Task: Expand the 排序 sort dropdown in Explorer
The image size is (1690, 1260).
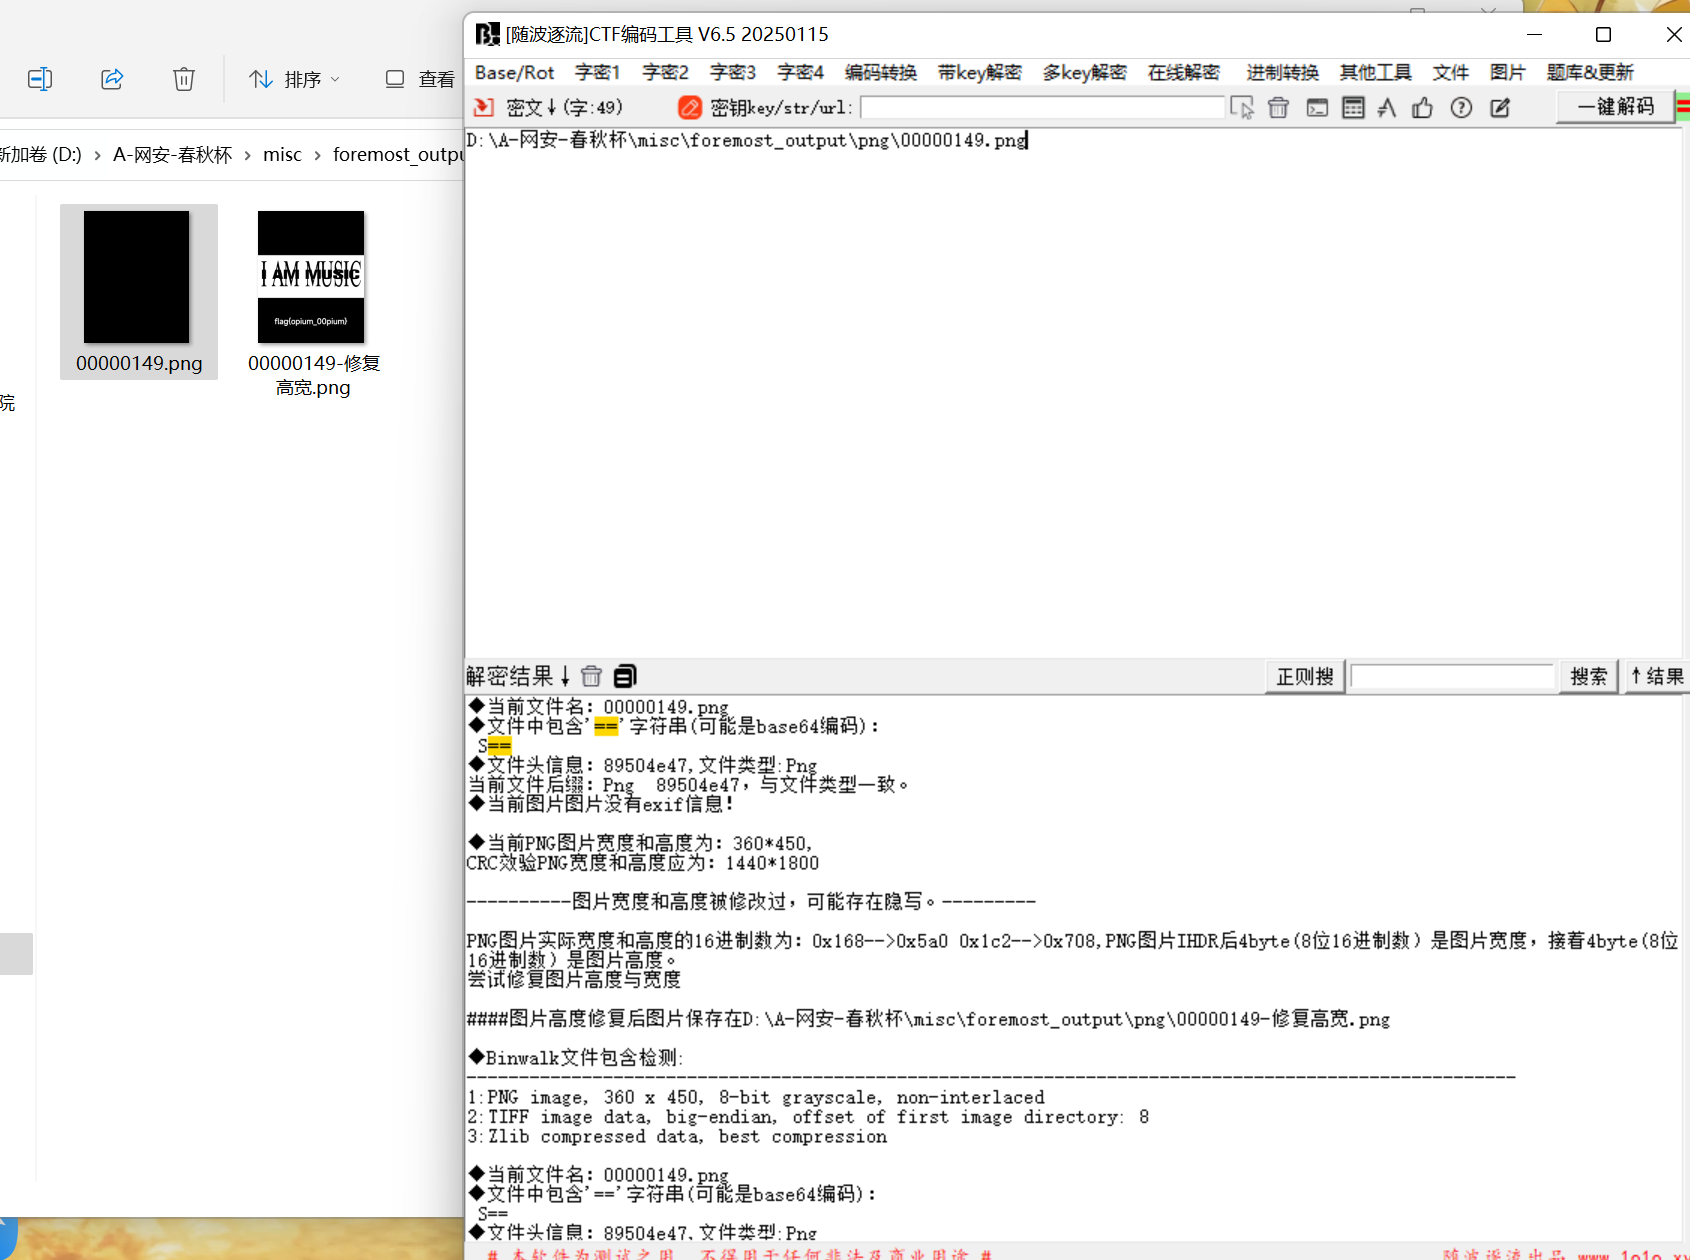Action: coord(295,79)
